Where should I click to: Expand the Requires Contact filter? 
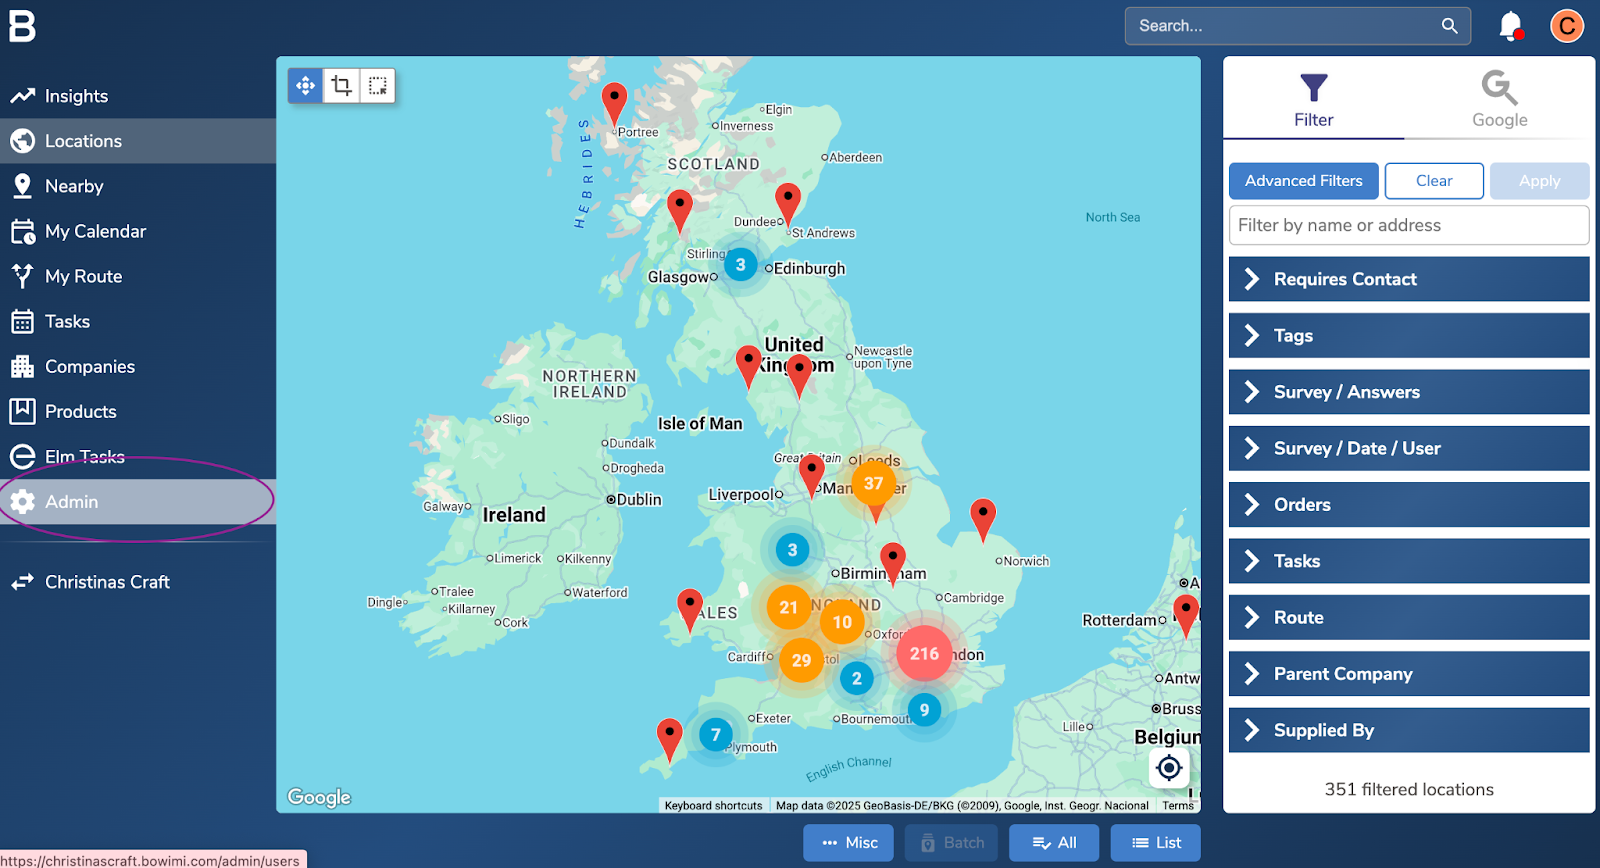pyautogui.click(x=1408, y=279)
